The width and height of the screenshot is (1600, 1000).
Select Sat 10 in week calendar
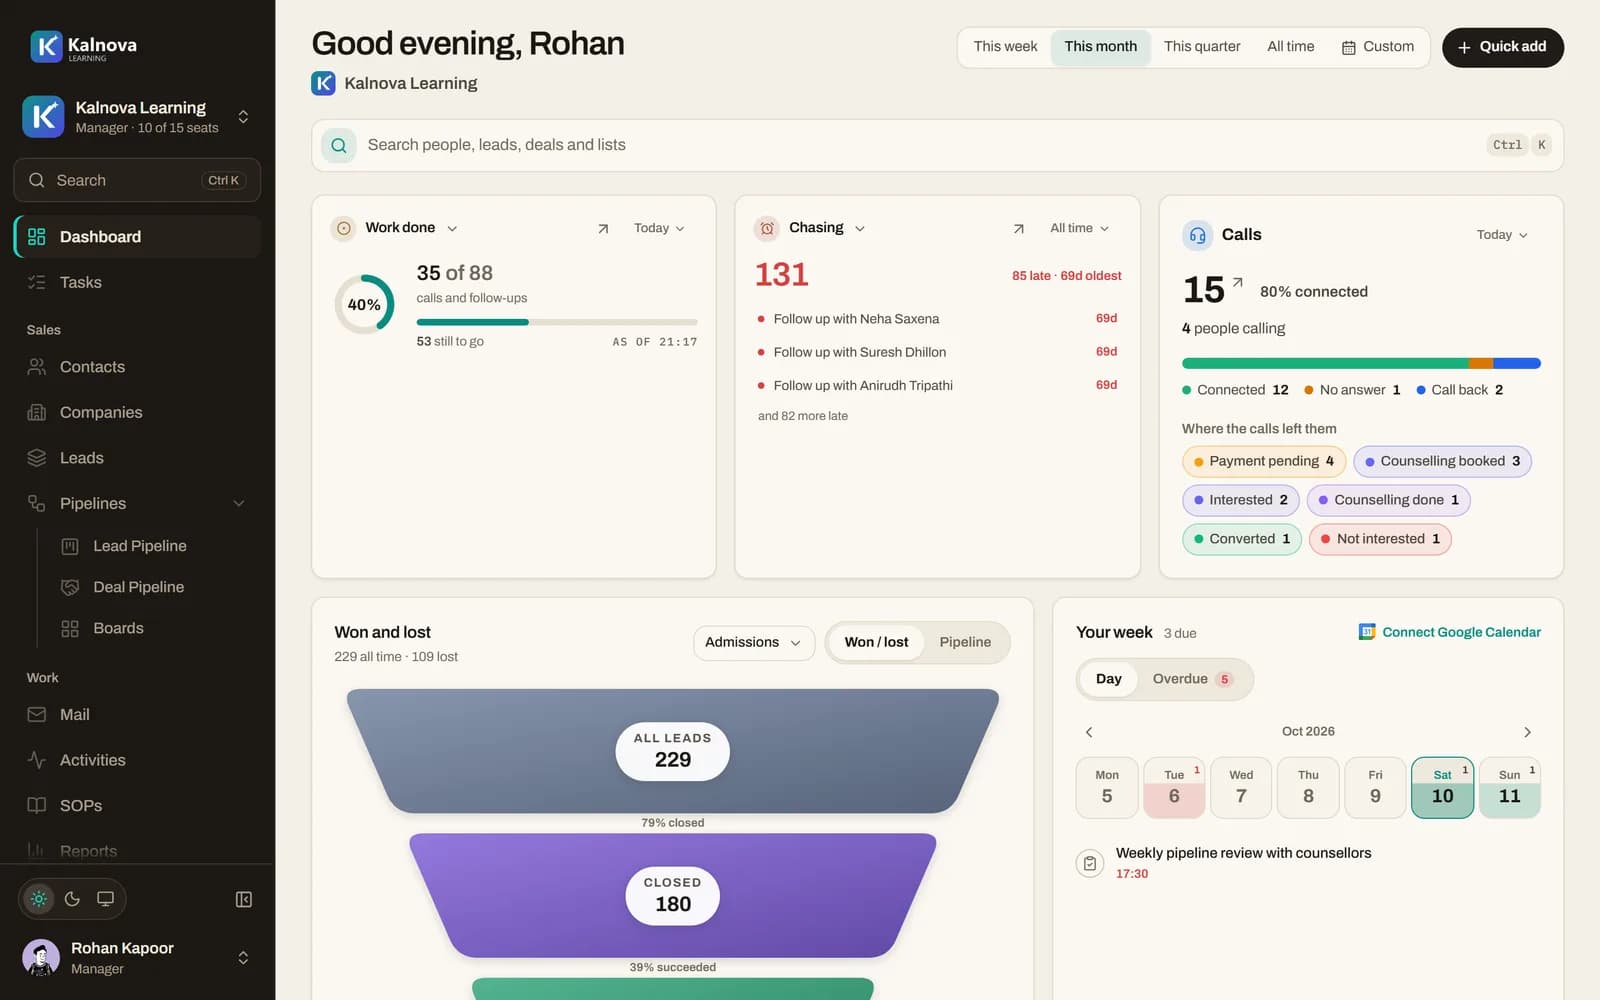(1442, 788)
